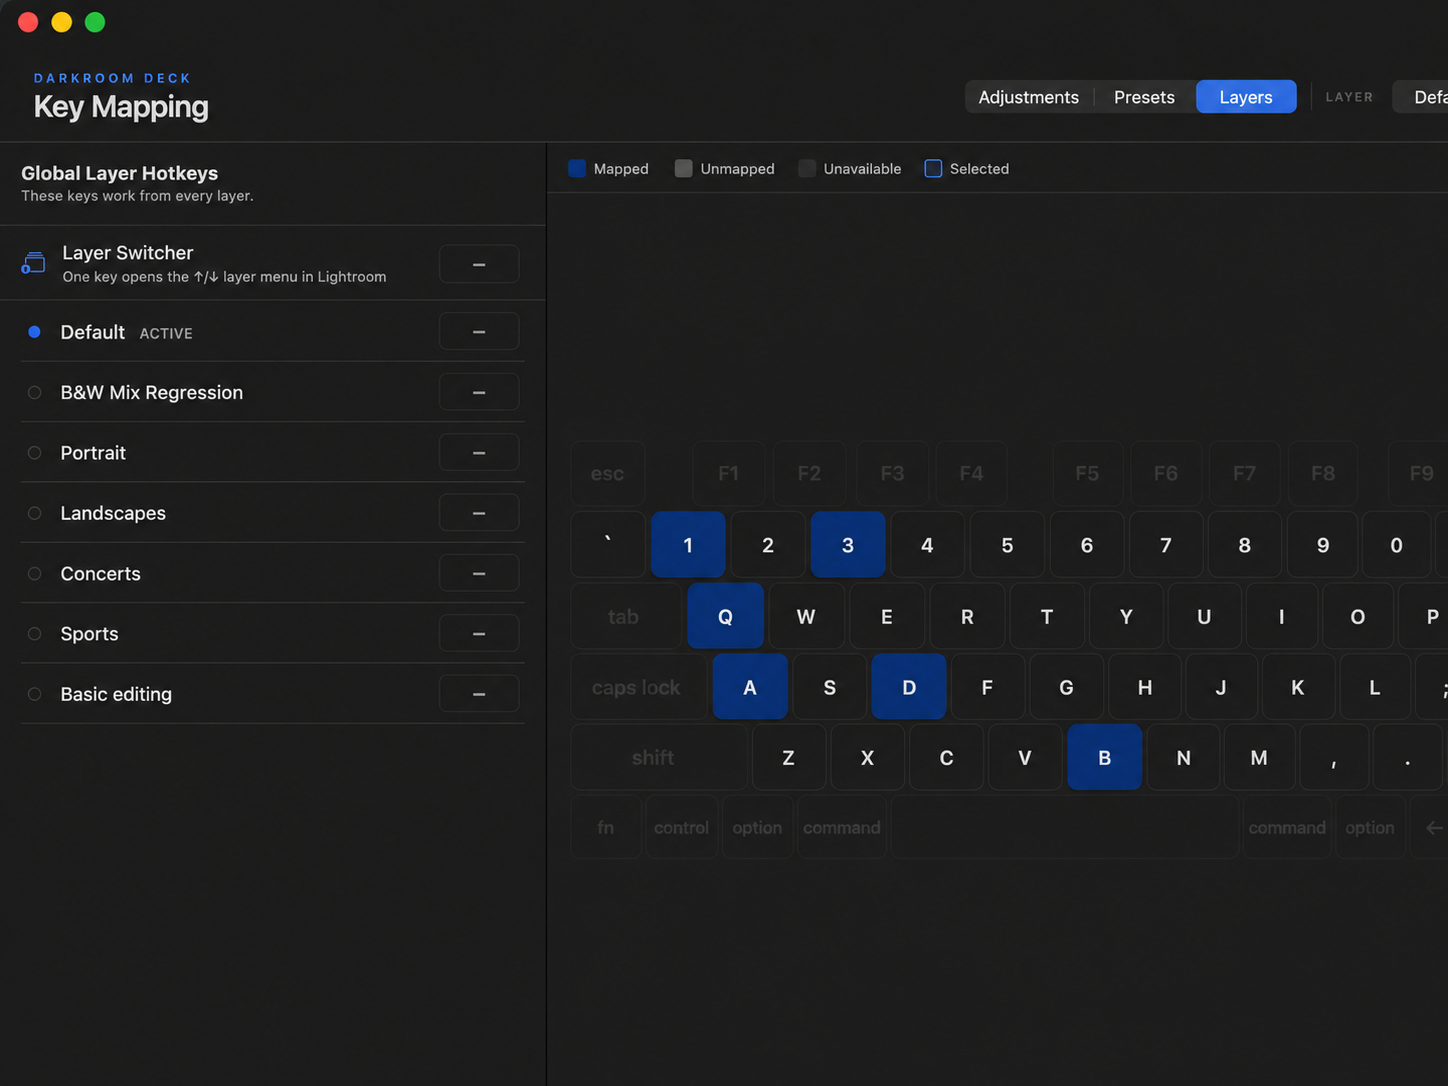Click the Mapped legend color swatch
The width and height of the screenshot is (1448, 1086).
(577, 168)
